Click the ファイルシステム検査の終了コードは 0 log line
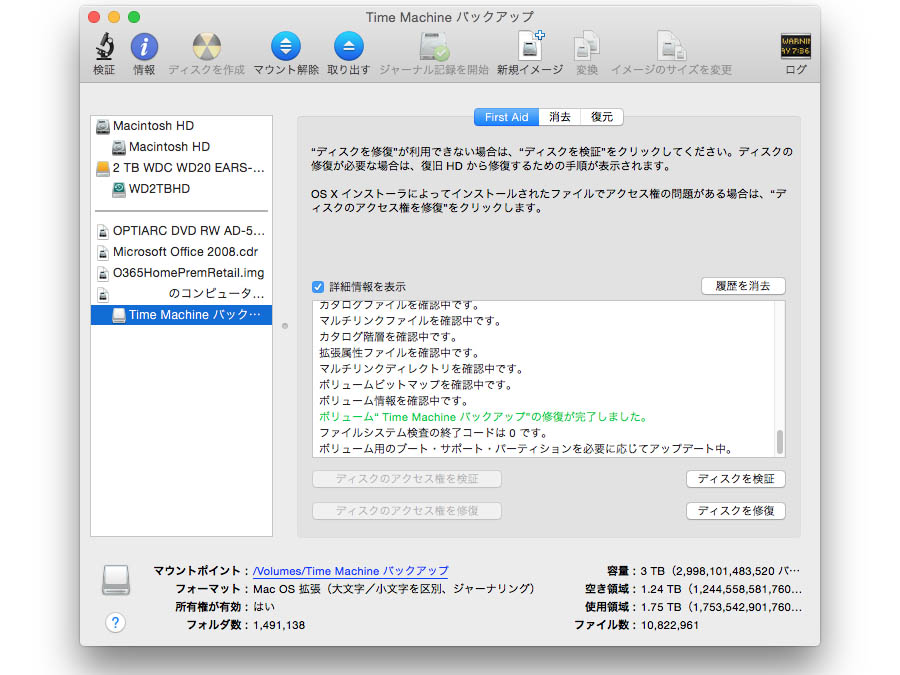The width and height of the screenshot is (900, 675). (433, 433)
